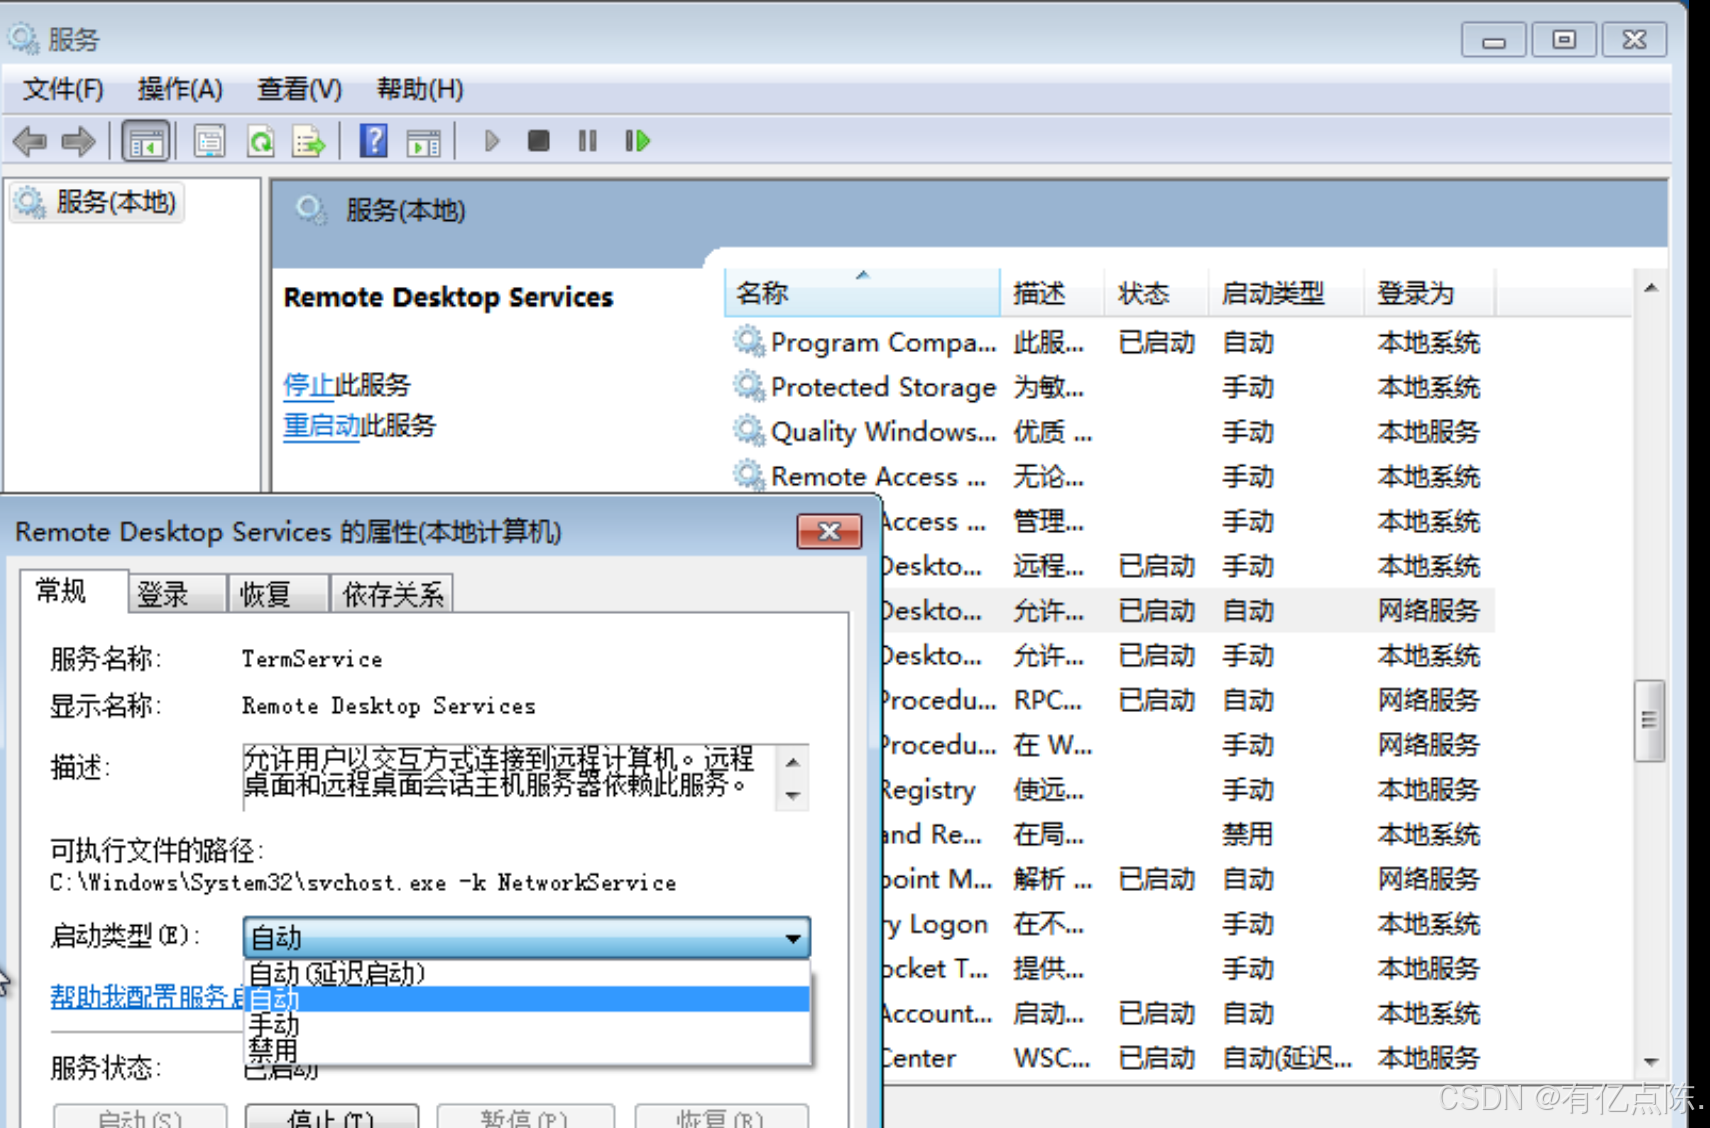Click the 禁用 startup type cell

[1247, 834]
